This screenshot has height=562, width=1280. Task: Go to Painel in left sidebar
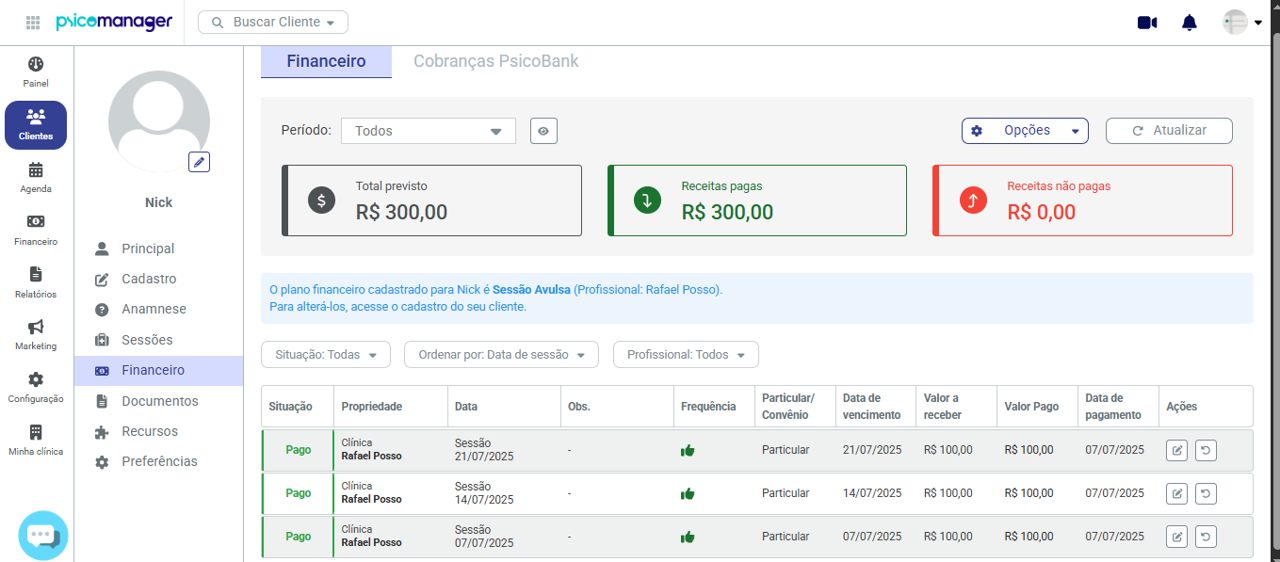[36, 72]
